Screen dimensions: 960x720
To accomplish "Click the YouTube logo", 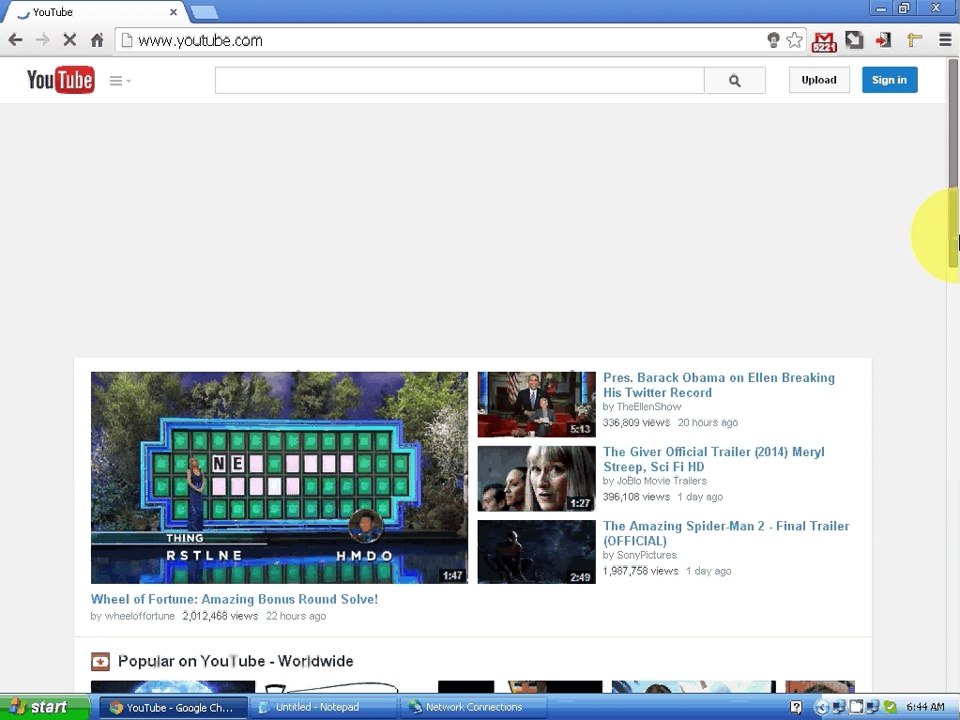I will point(61,80).
